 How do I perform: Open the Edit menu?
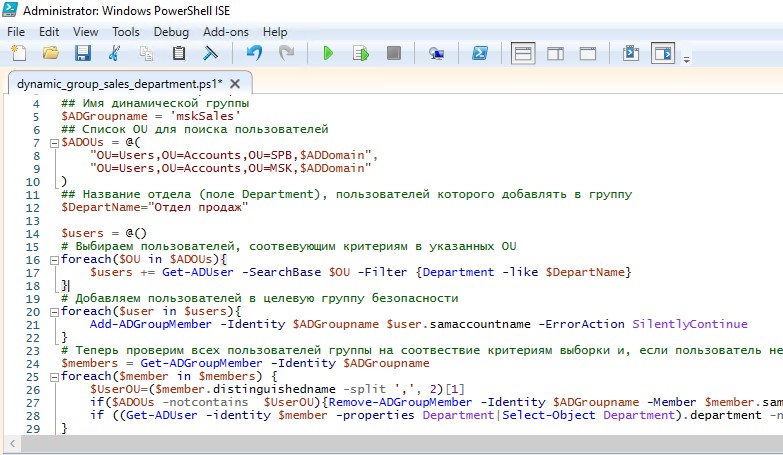(49, 32)
